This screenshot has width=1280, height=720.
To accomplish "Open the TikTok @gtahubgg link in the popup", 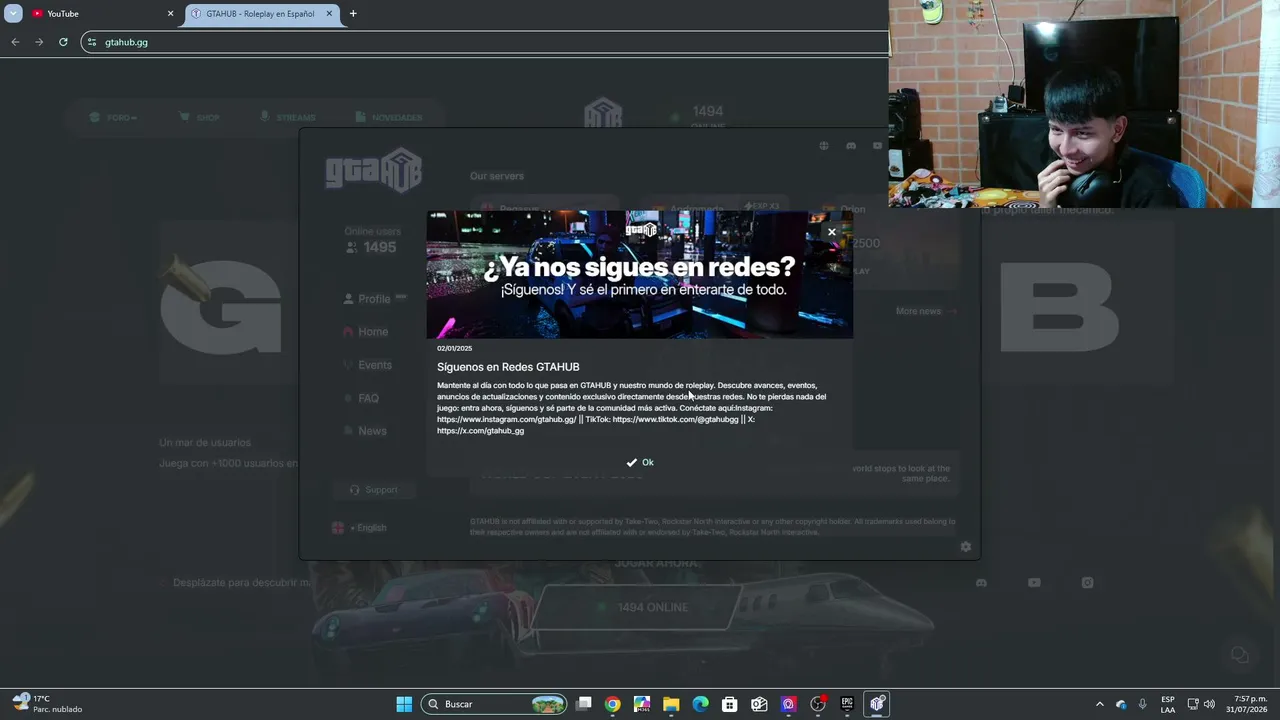I will [675, 420].
